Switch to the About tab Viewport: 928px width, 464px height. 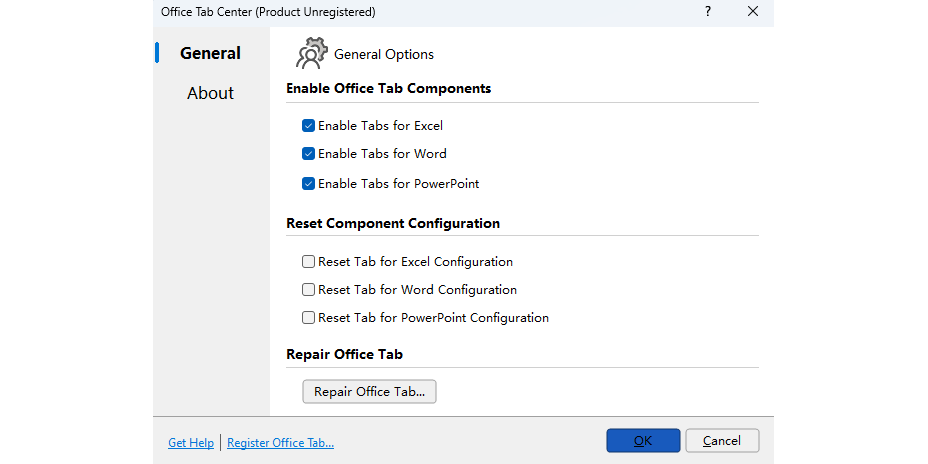(210, 93)
